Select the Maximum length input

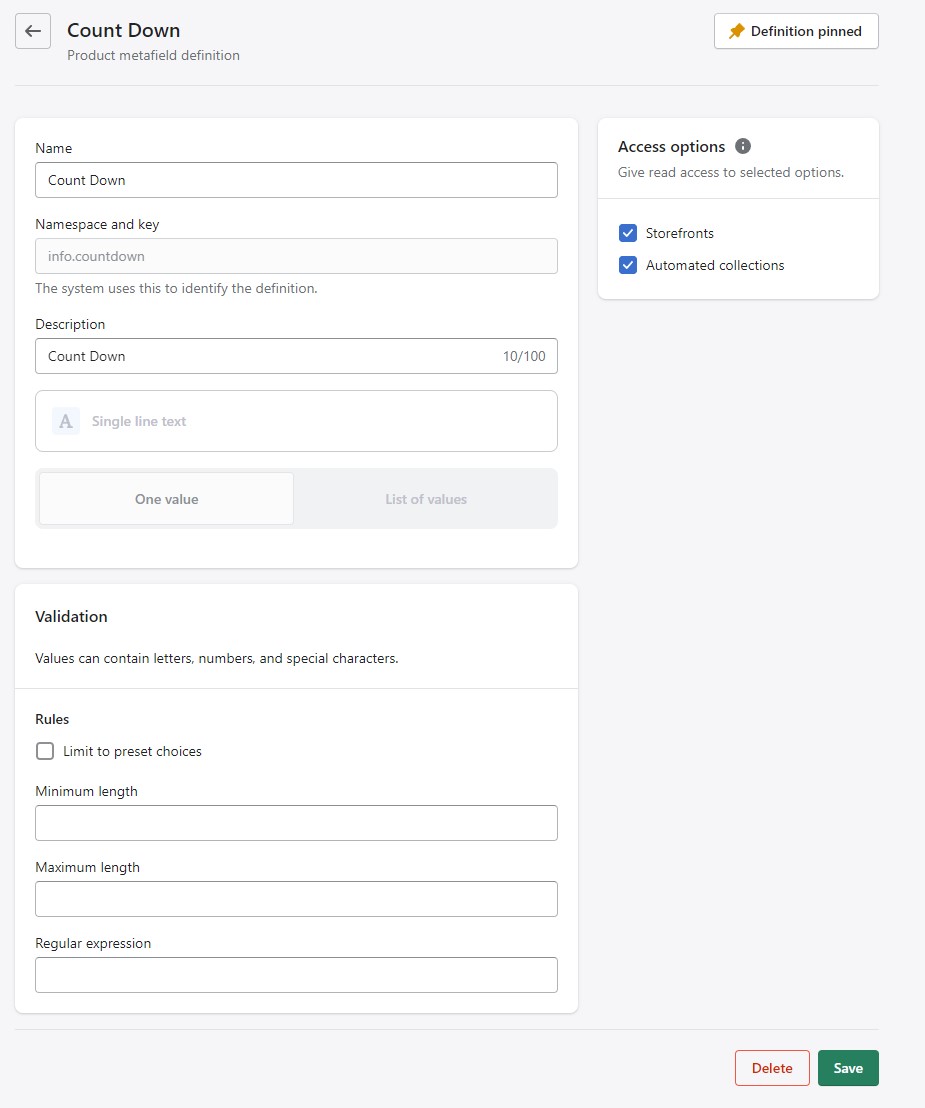coord(296,899)
